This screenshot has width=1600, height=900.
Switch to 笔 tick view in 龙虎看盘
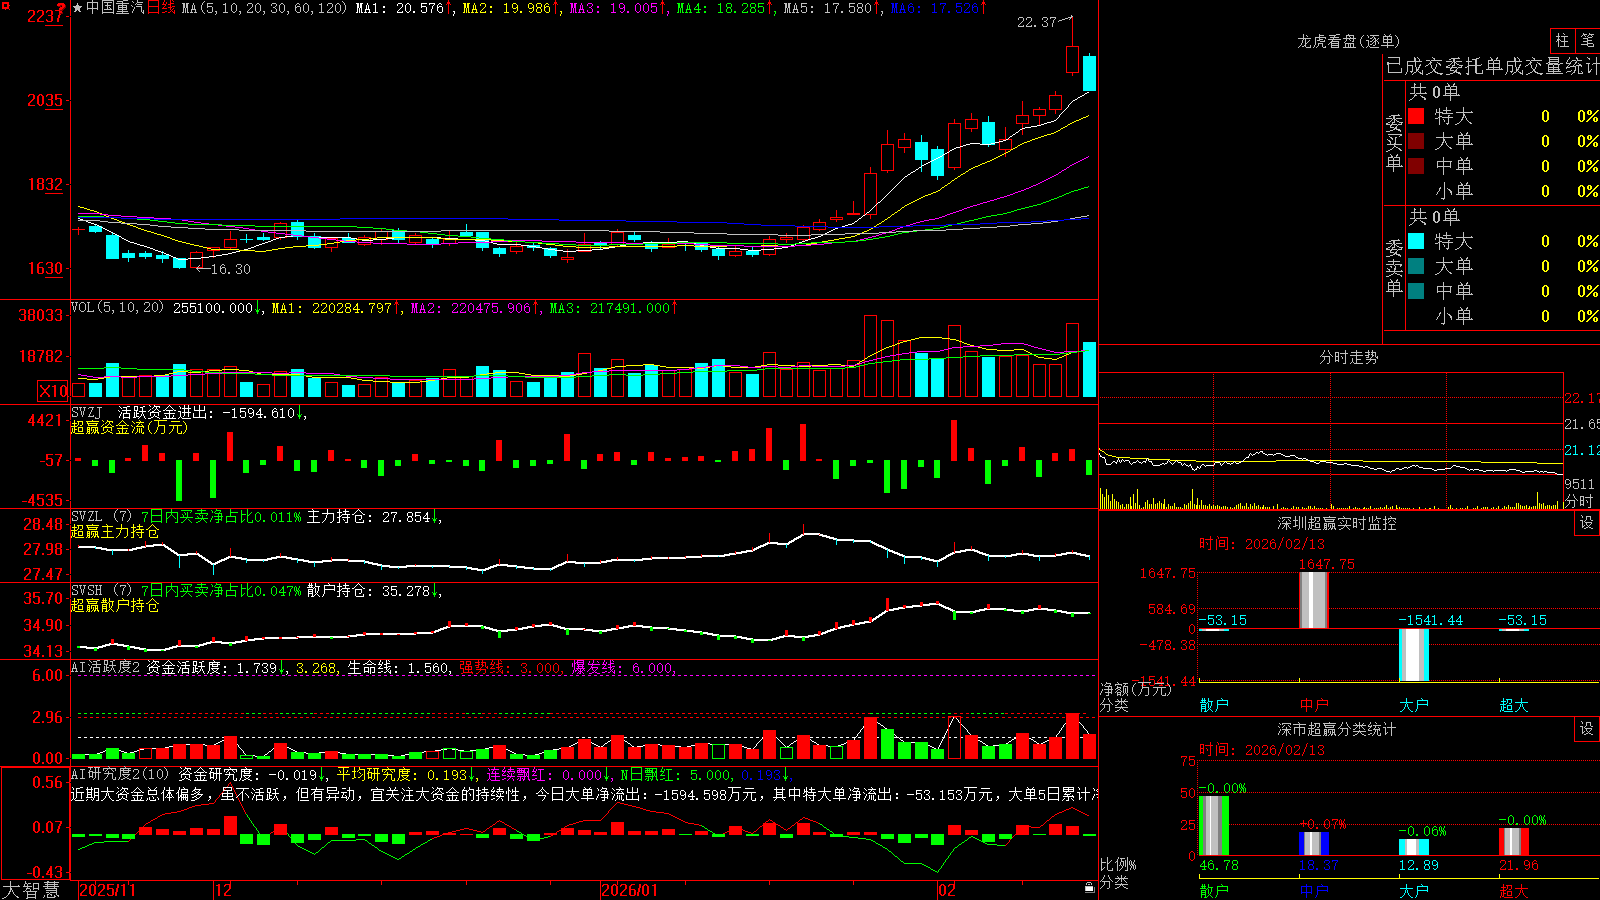1587,40
